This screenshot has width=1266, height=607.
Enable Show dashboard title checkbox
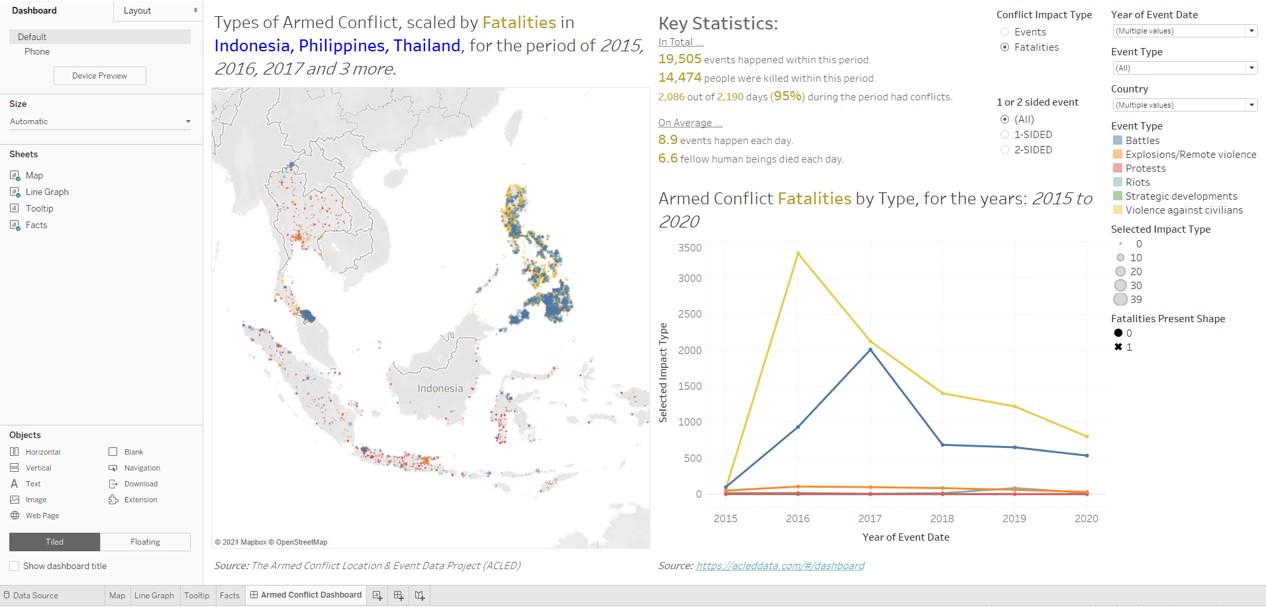tap(14, 566)
